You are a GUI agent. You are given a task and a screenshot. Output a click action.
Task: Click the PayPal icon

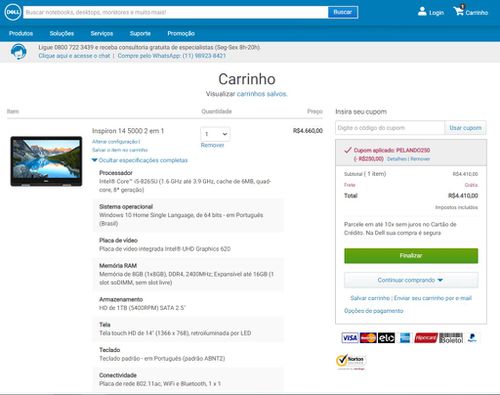point(472,338)
